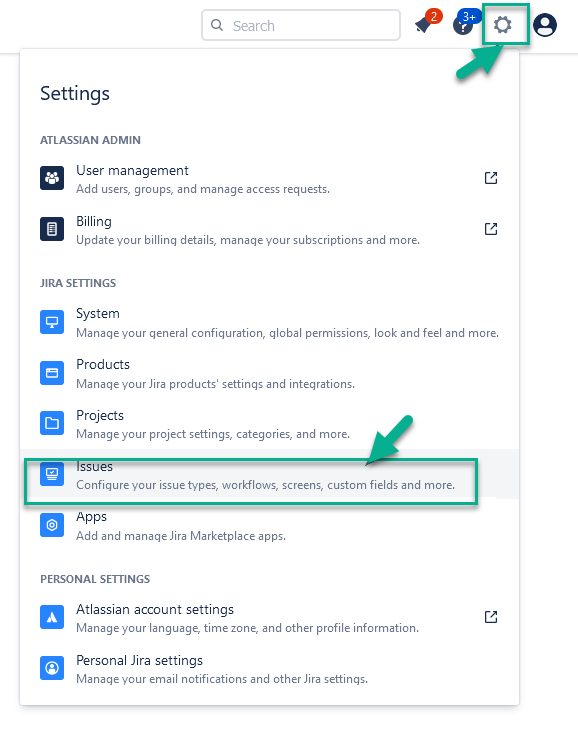The image size is (578, 750).
Task: Open external link beside Atlassian account settings
Action: tap(491, 617)
